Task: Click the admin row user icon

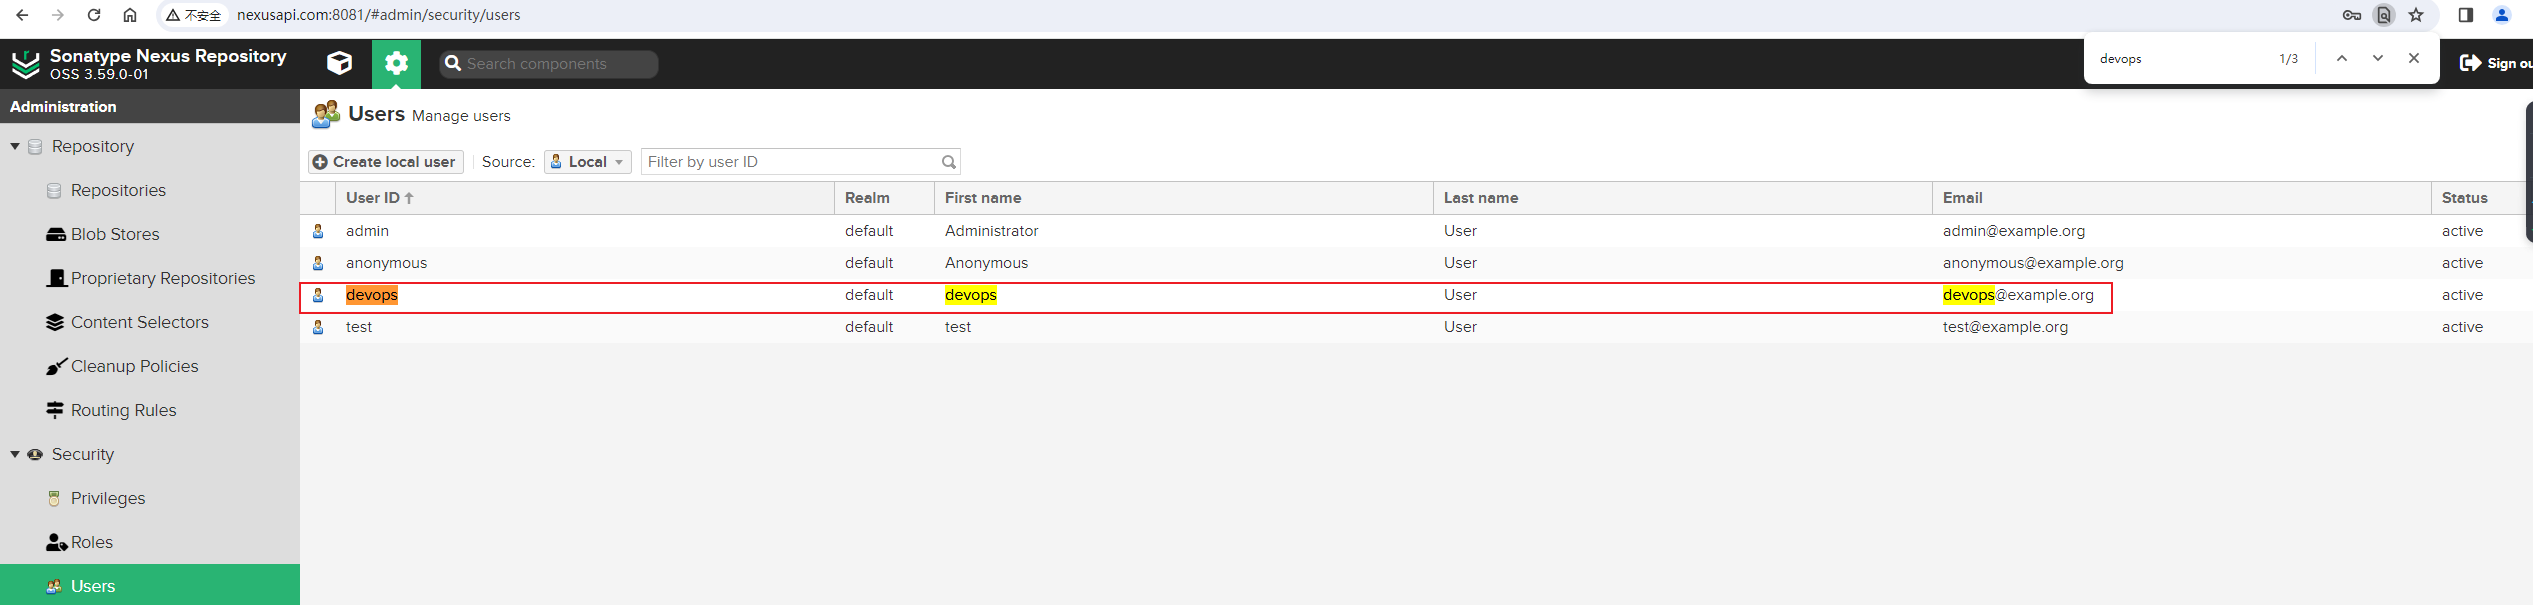Action: [x=318, y=231]
